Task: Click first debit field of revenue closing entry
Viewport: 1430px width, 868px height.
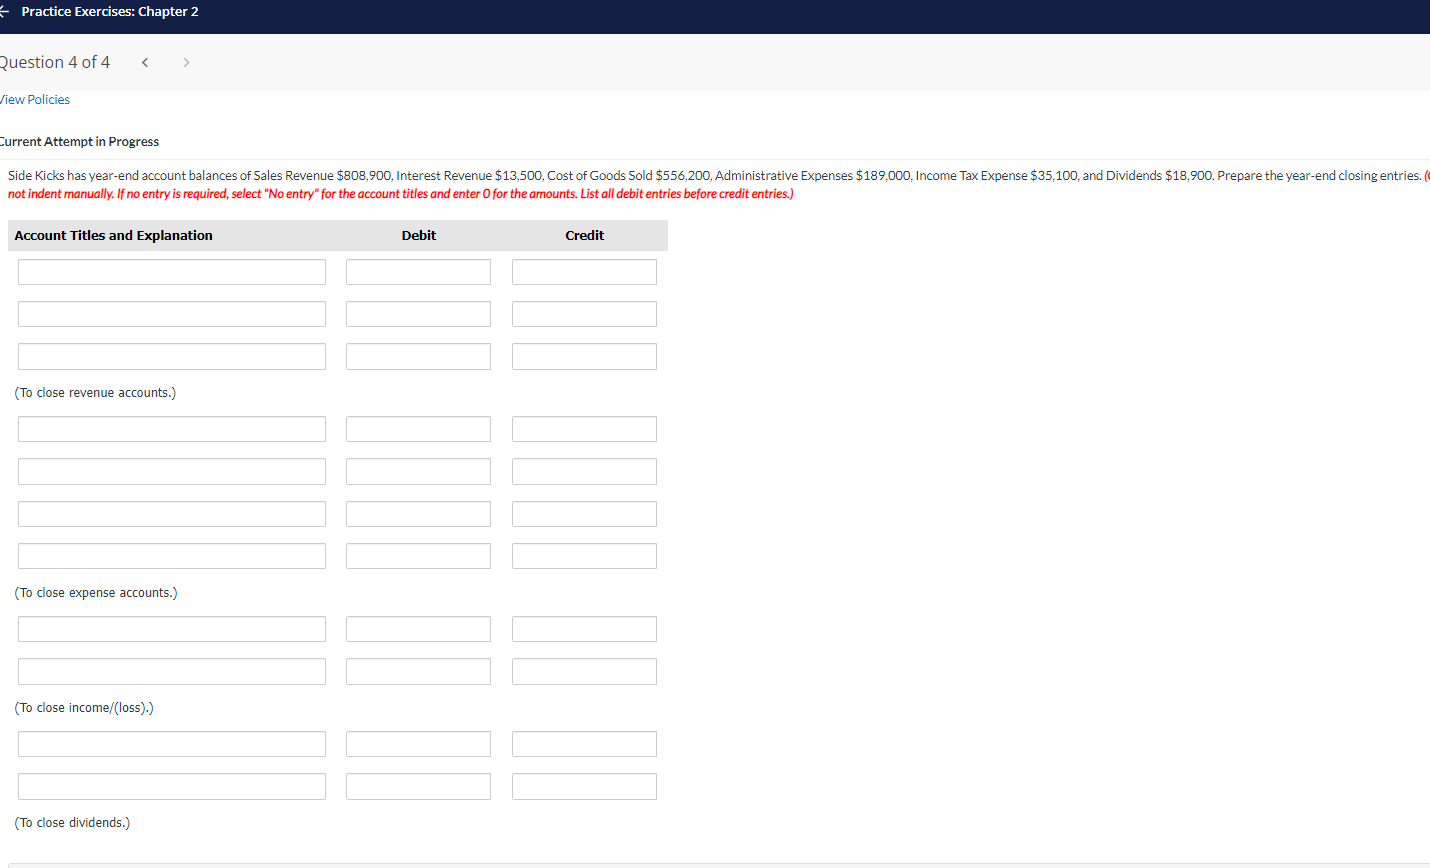Action: coord(418,272)
